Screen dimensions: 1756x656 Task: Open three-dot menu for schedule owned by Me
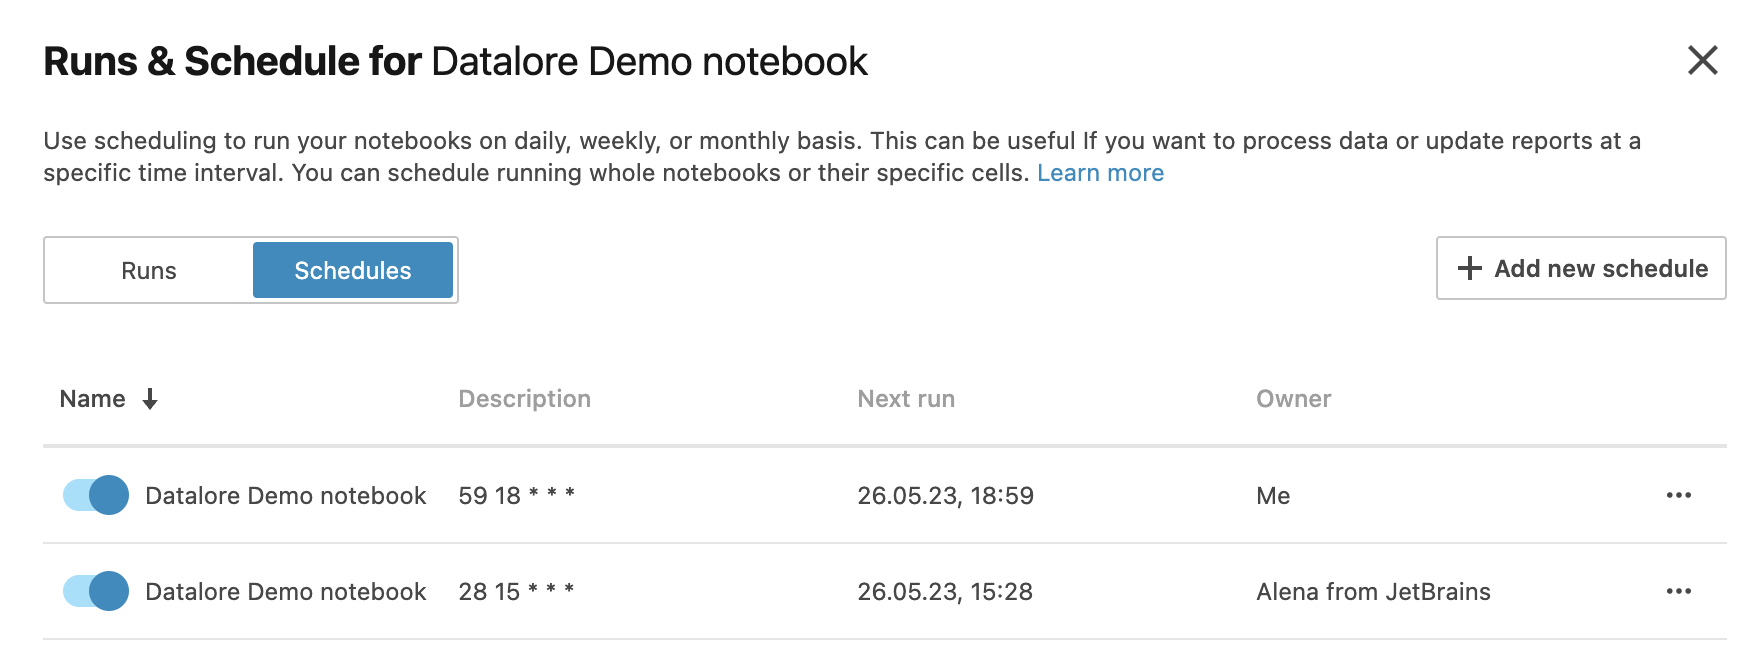(x=1678, y=496)
